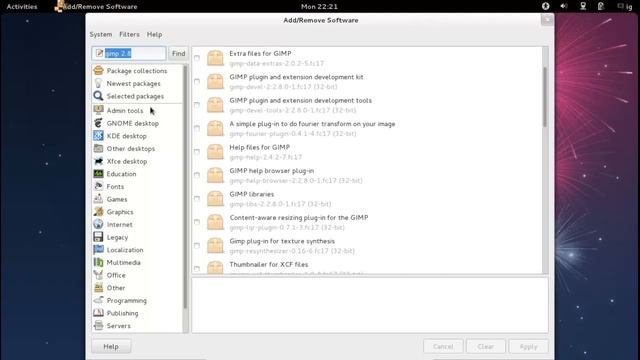Tick checkbox for GIMP libraries
Image resolution: width=640 pixels, height=360 pixels.
197,199
